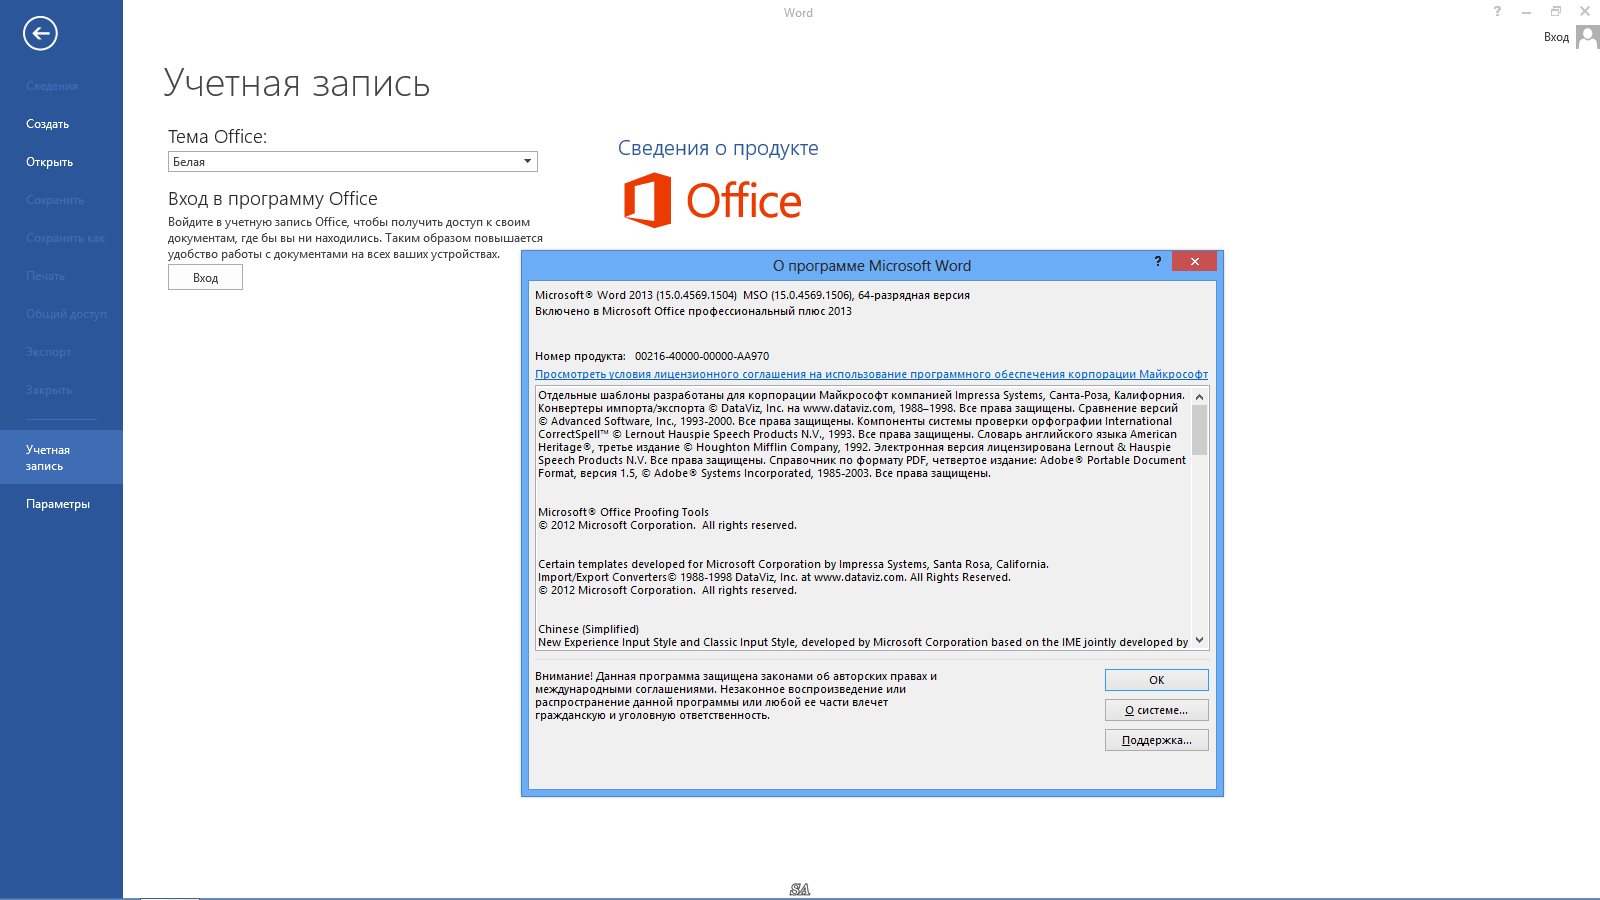Select Открыть in the sidebar
Image resolution: width=1600 pixels, height=900 pixels.
pos(50,162)
